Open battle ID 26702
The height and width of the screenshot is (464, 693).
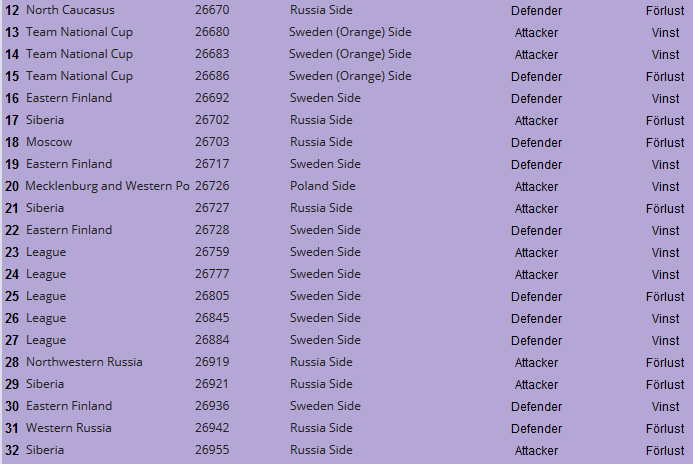point(212,120)
